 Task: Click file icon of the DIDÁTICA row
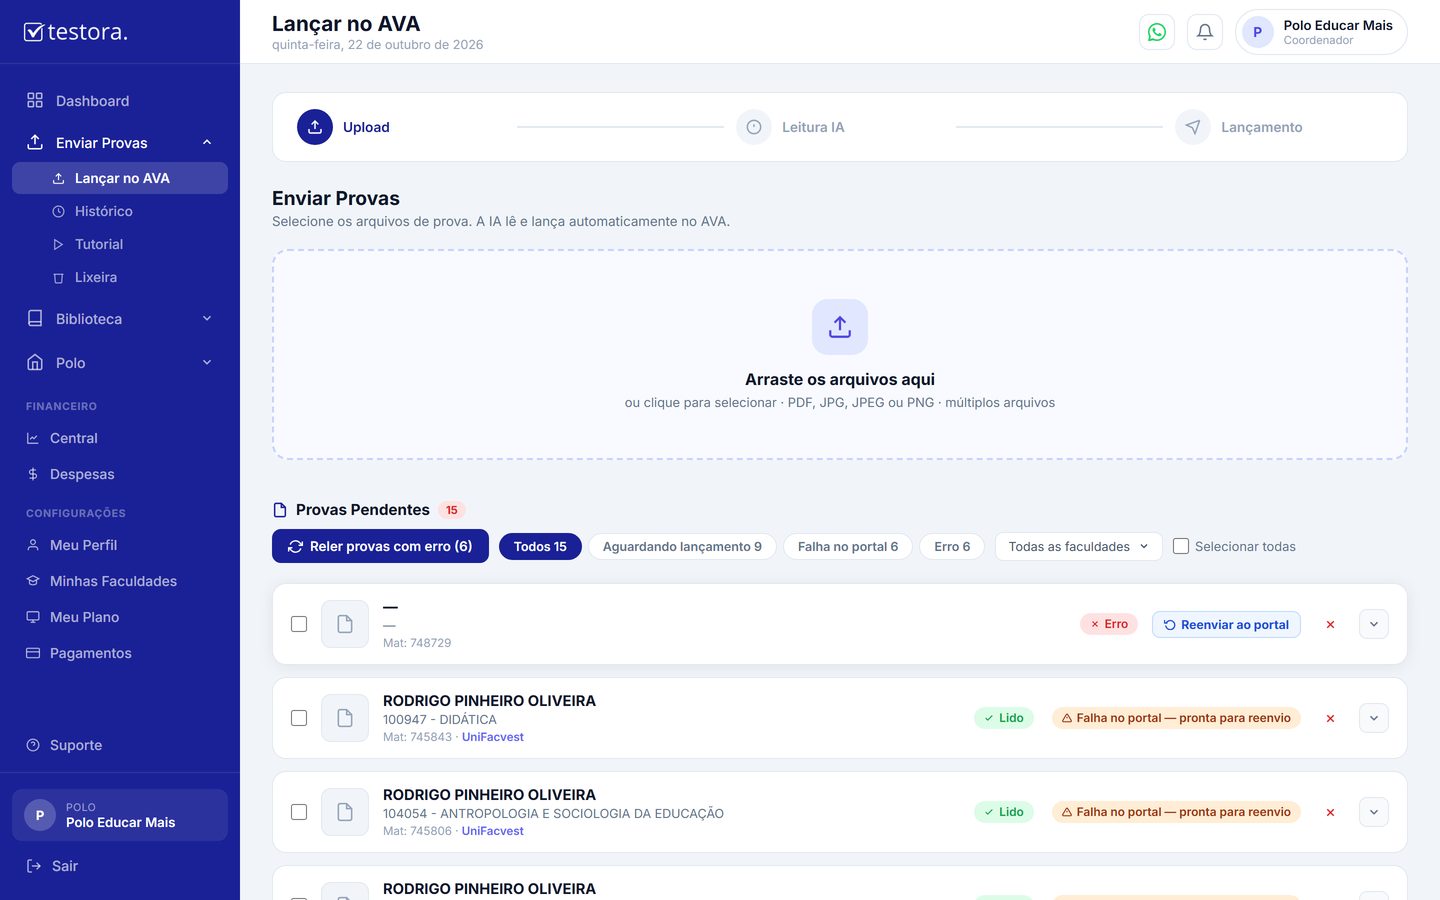tap(345, 718)
